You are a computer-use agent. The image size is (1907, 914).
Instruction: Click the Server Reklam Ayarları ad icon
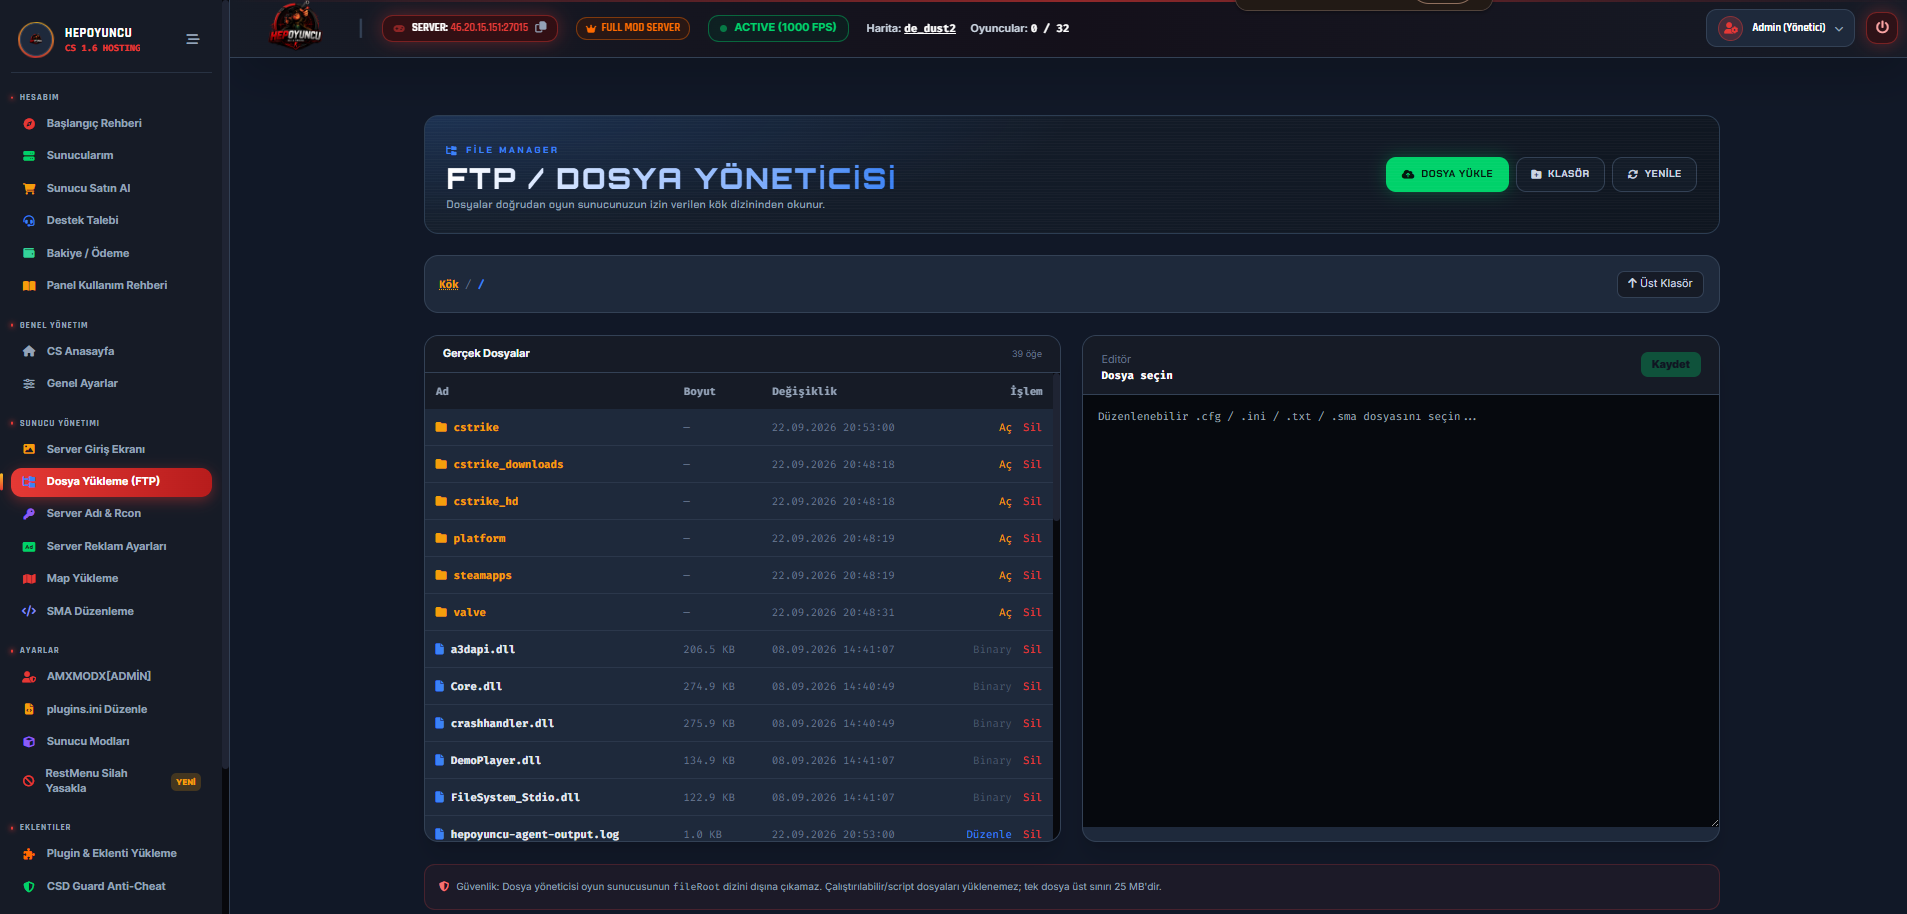click(x=29, y=547)
